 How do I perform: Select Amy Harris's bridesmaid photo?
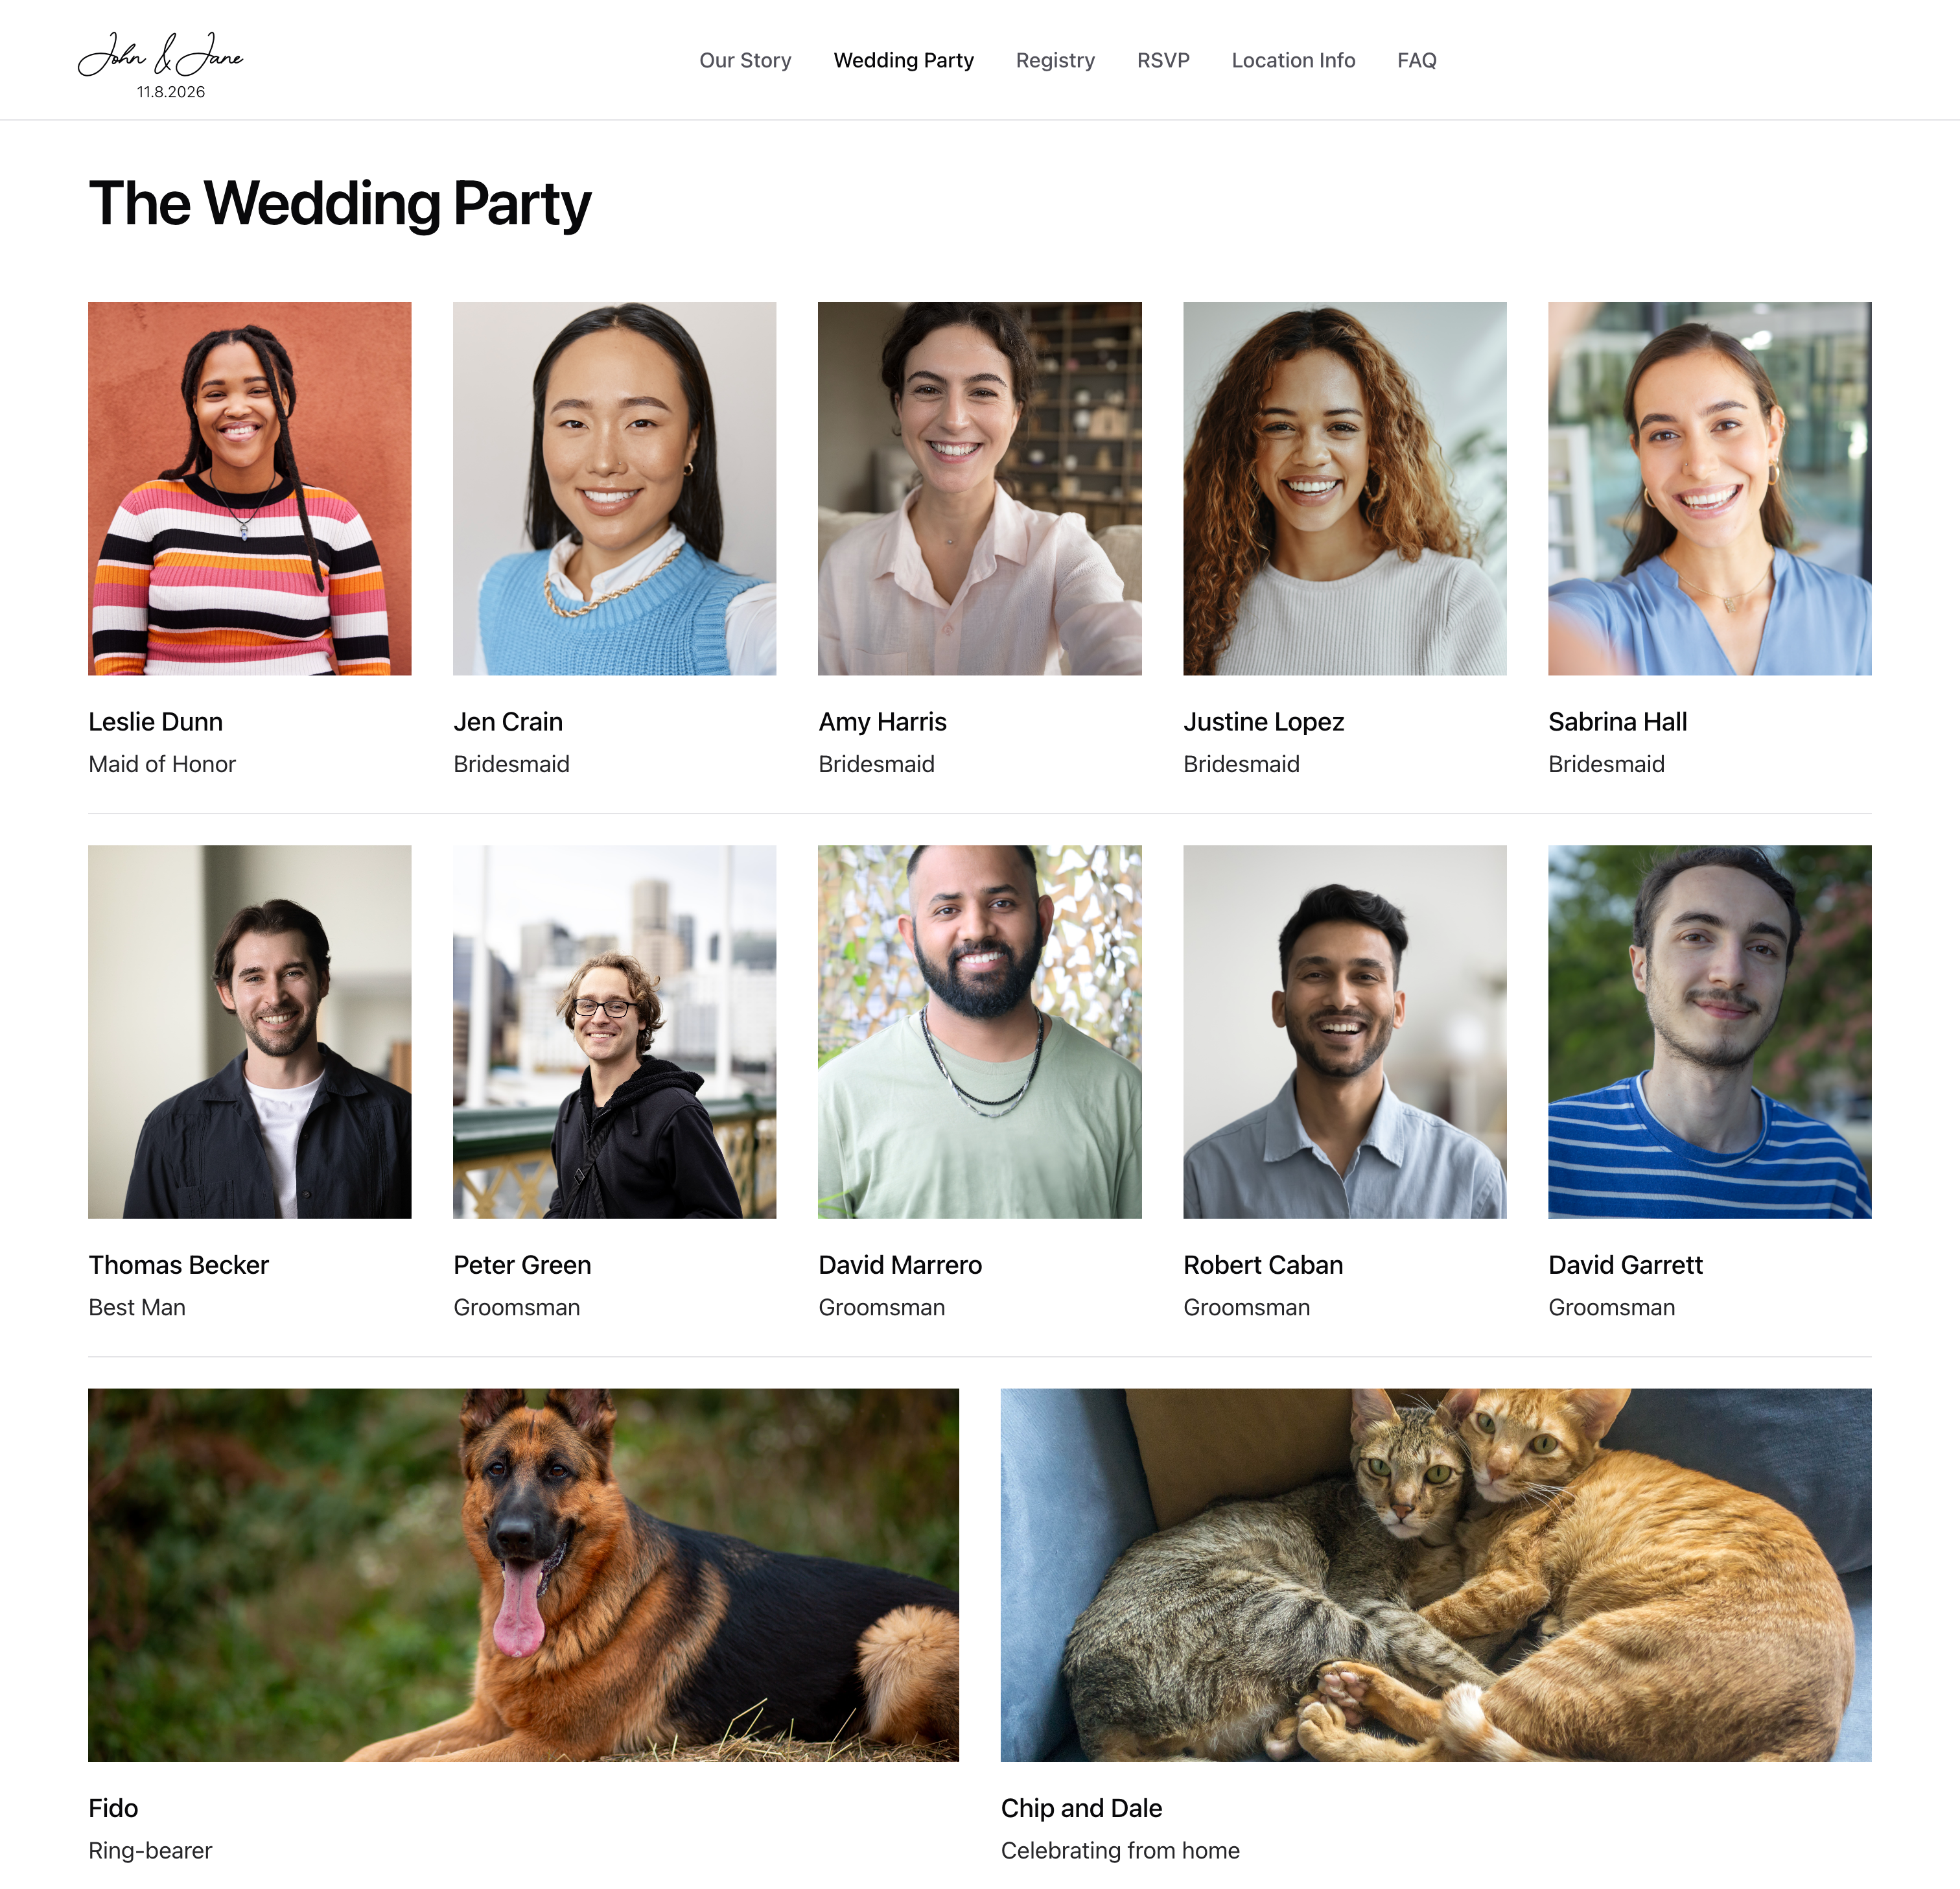point(979,488)
